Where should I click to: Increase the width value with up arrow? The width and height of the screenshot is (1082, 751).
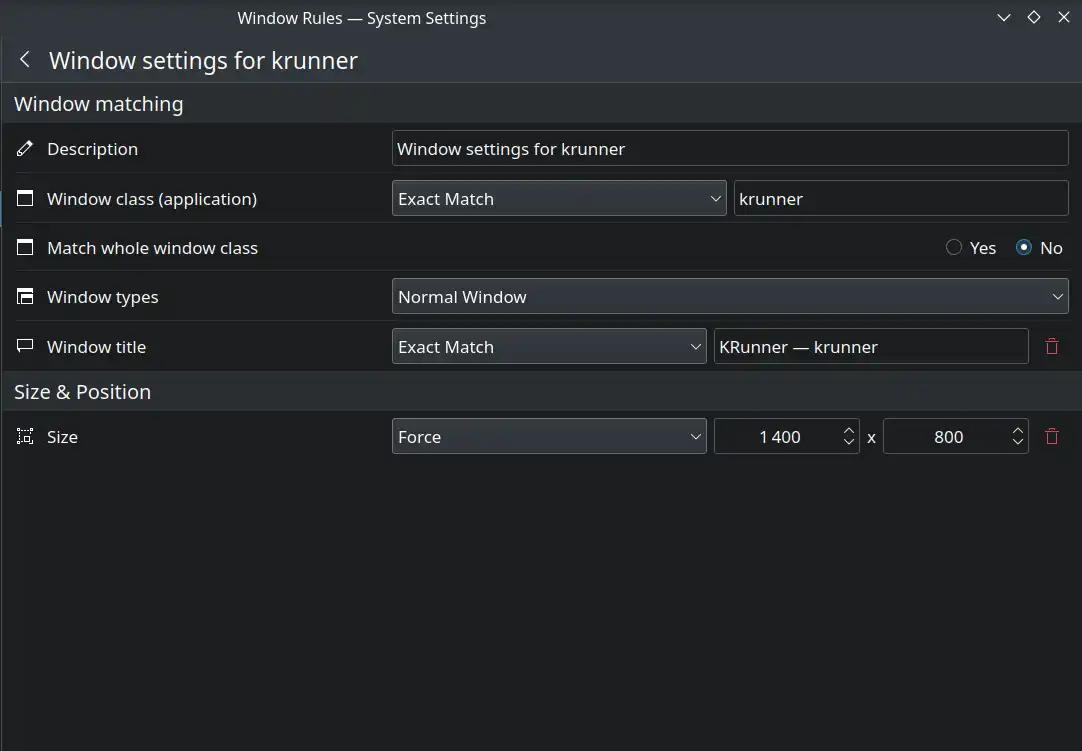click(x=849, y=430)
